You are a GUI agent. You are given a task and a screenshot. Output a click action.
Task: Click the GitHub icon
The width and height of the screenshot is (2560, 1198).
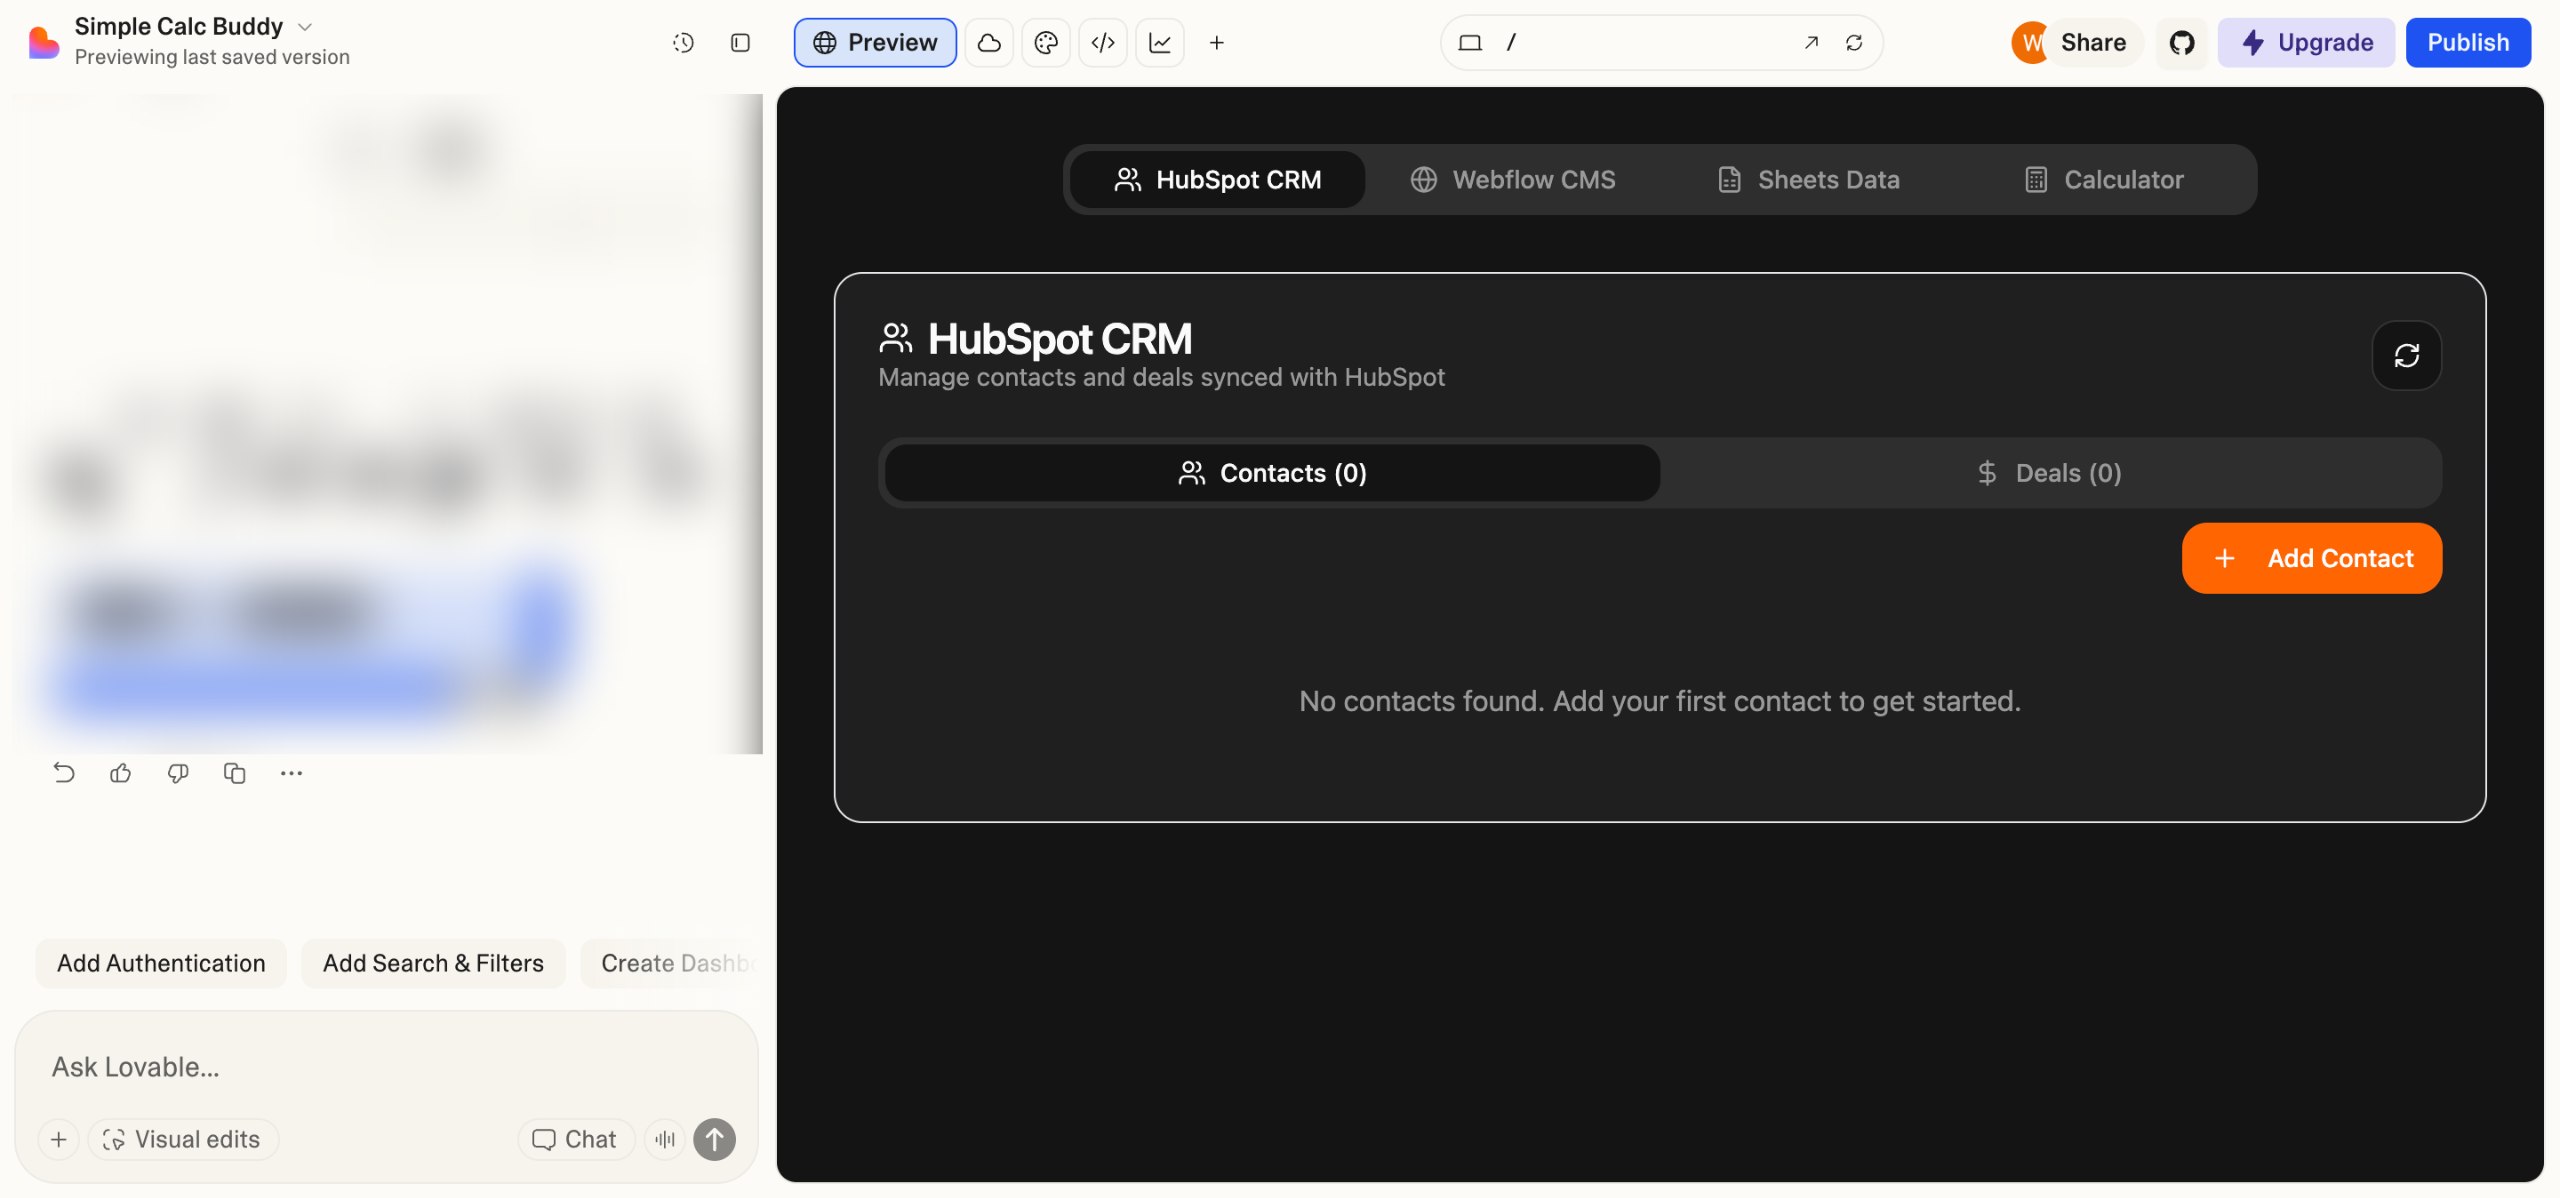[x=2182, y=43]
